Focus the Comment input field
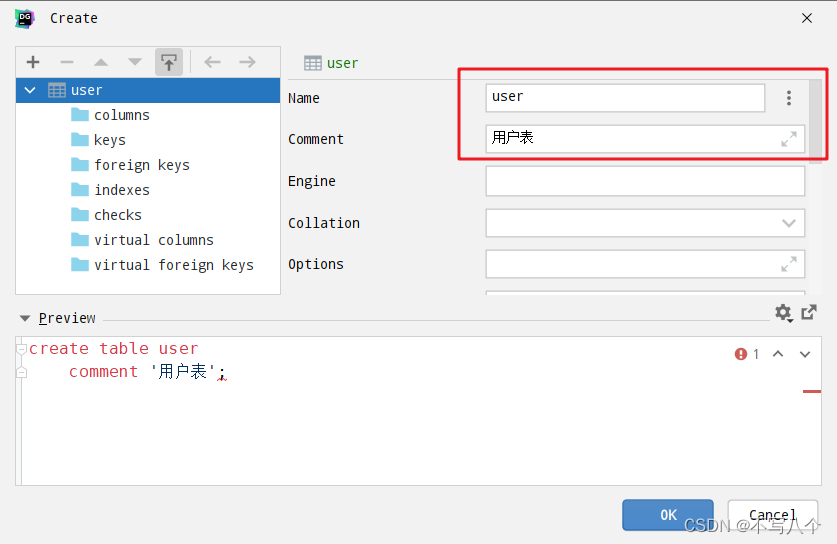This screenshot has width=837, height=544. tap(645, 139)
